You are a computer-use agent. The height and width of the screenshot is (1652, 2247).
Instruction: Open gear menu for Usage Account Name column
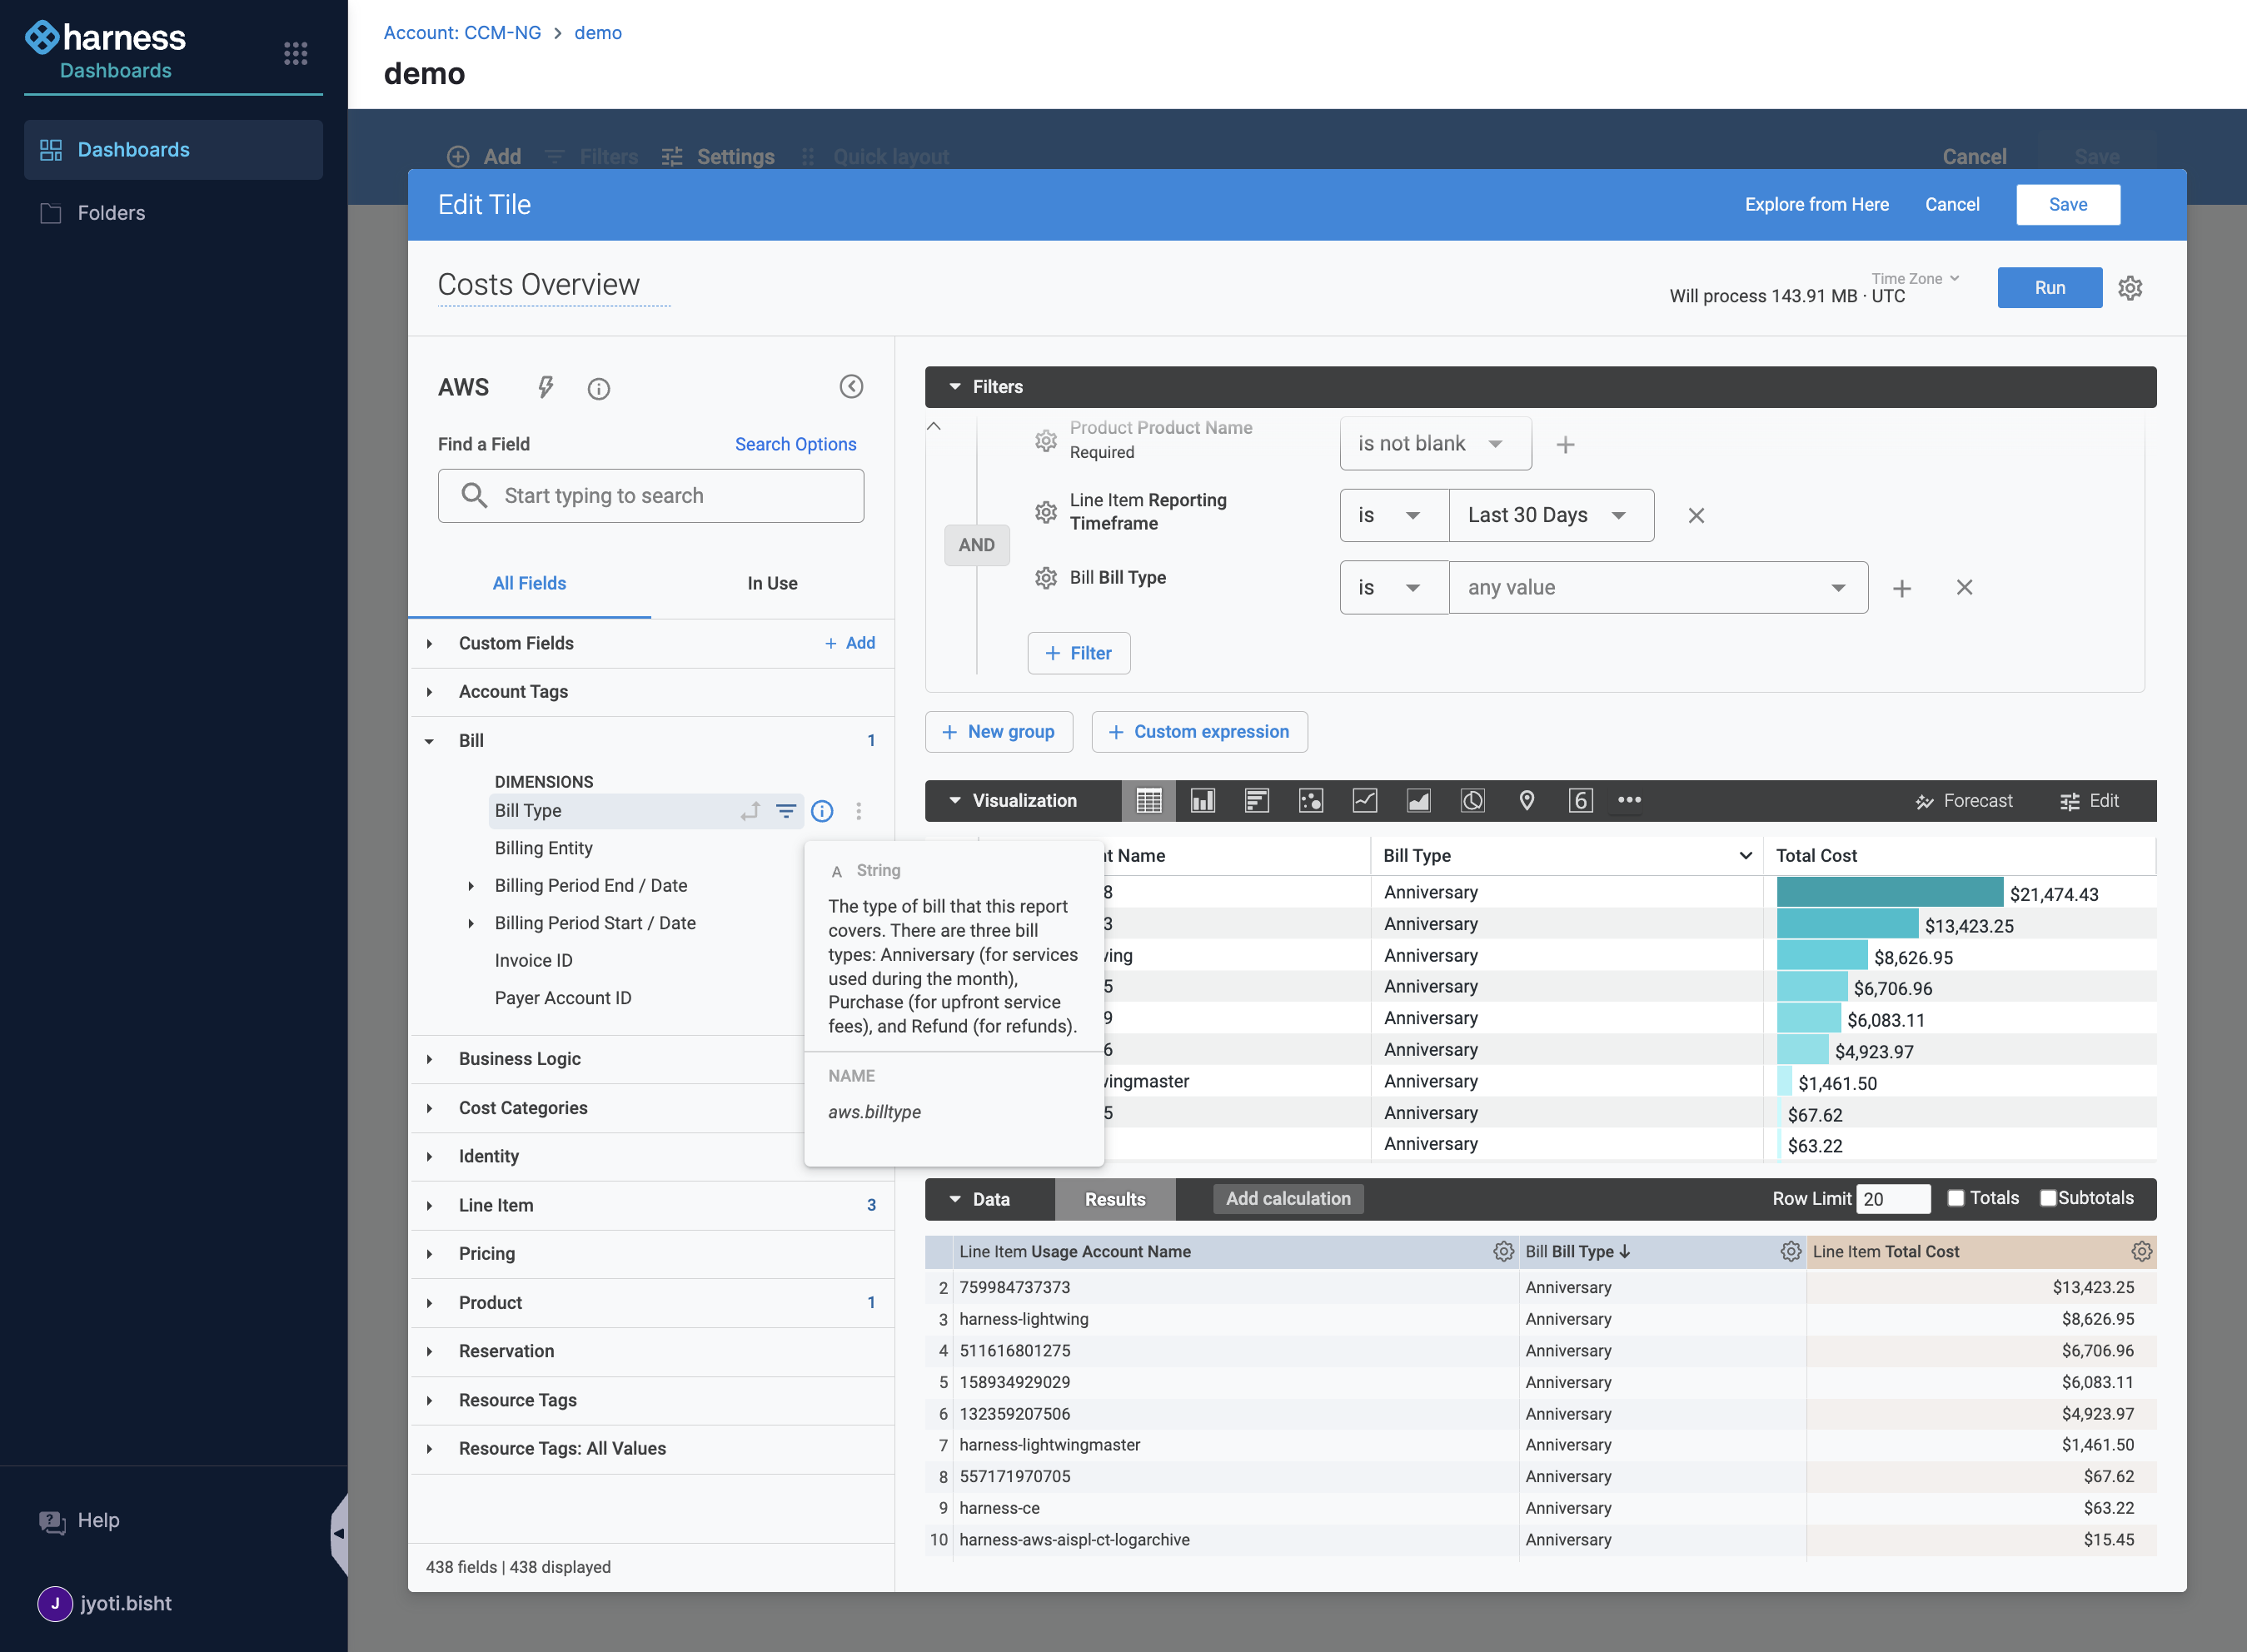coord(1503,1252)
